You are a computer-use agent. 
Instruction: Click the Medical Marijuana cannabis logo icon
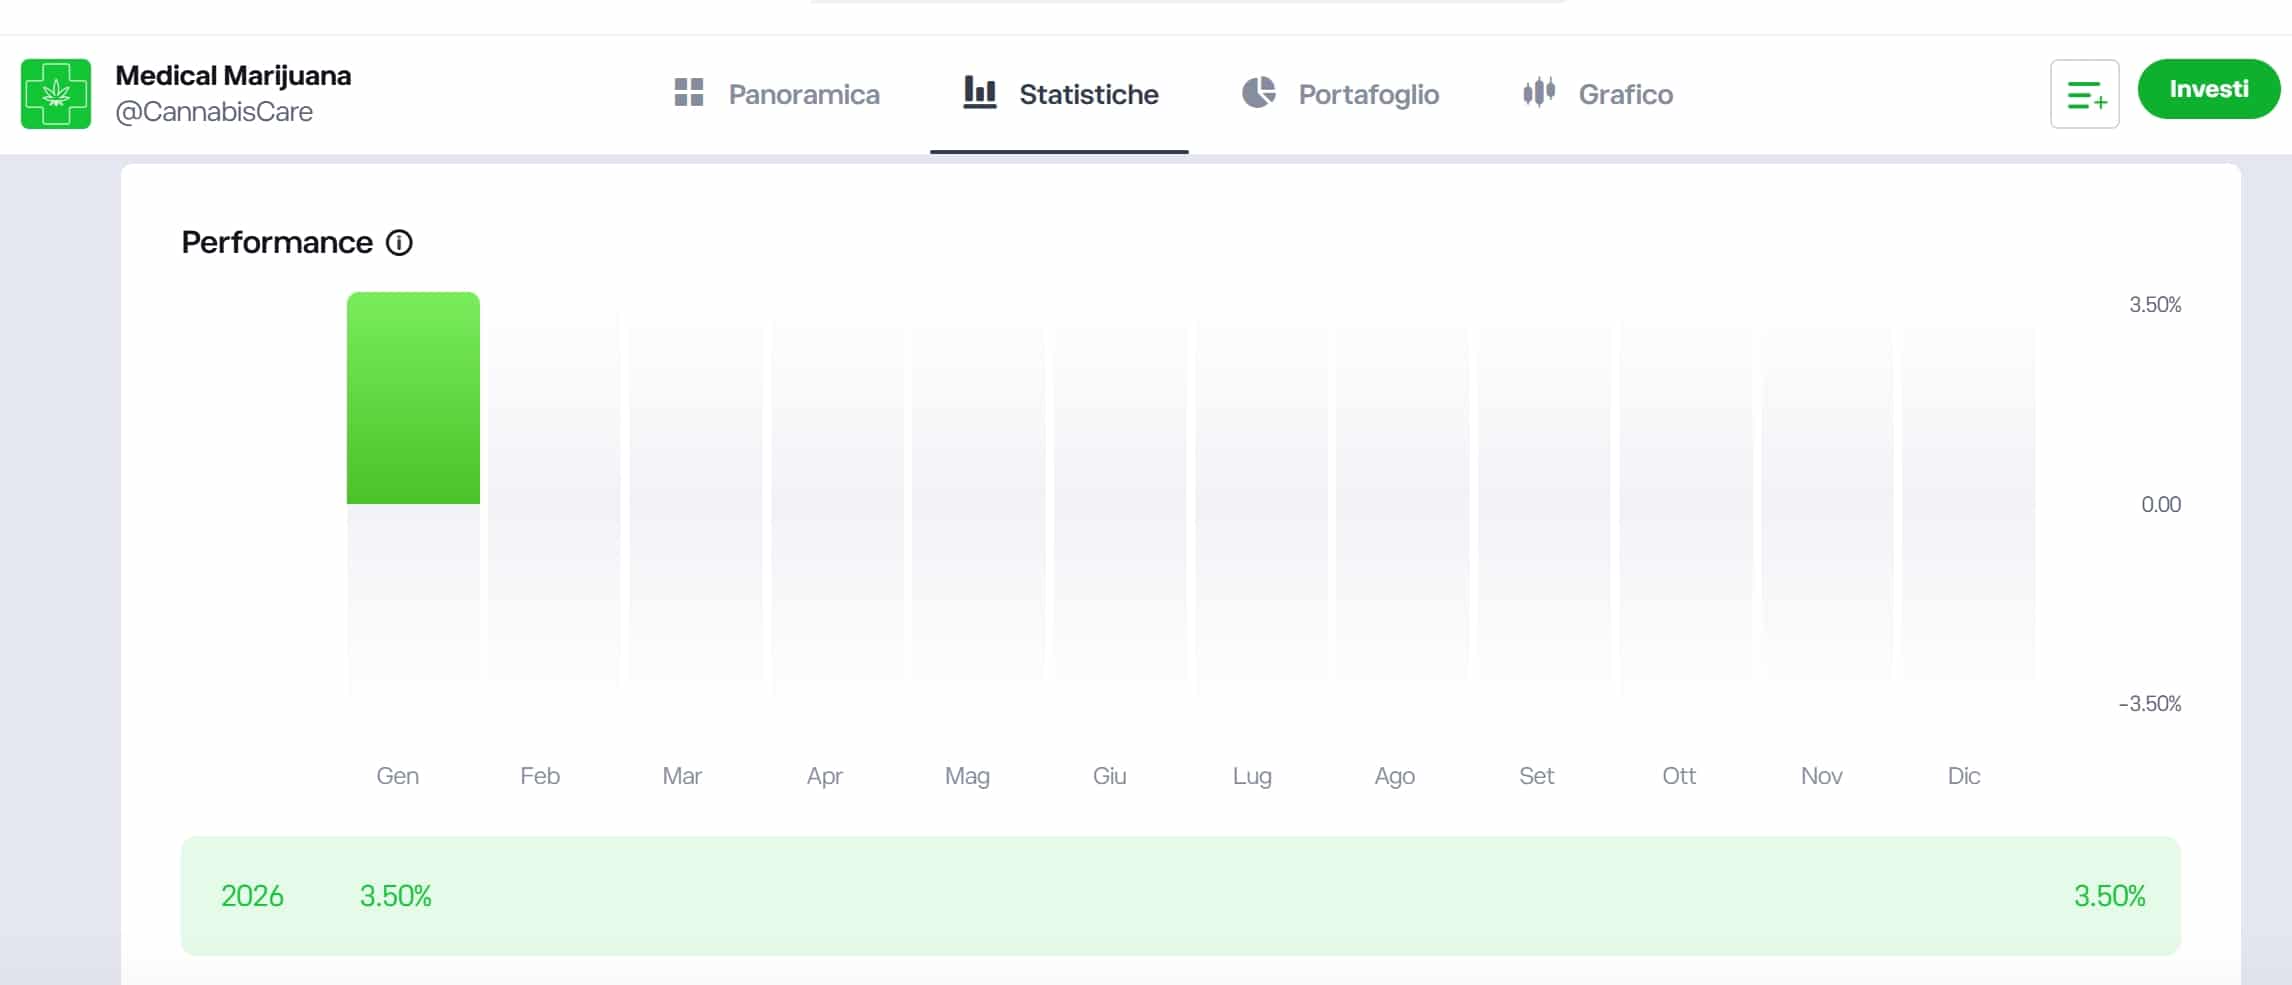point(56,93)
